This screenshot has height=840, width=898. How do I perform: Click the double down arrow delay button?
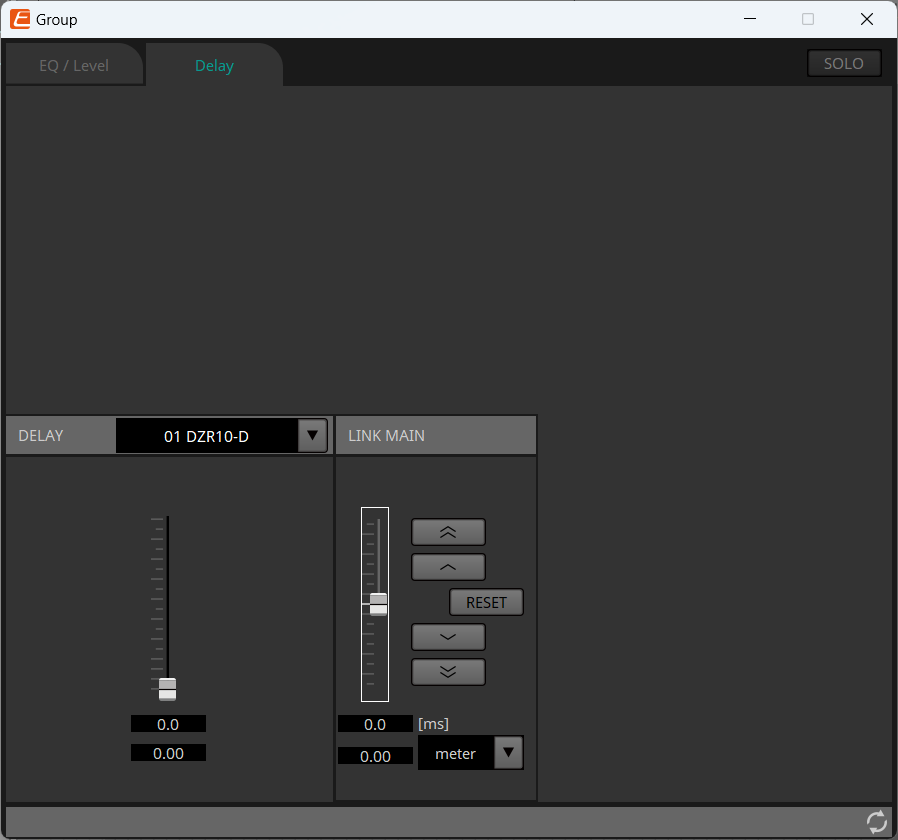pos(448,672)
